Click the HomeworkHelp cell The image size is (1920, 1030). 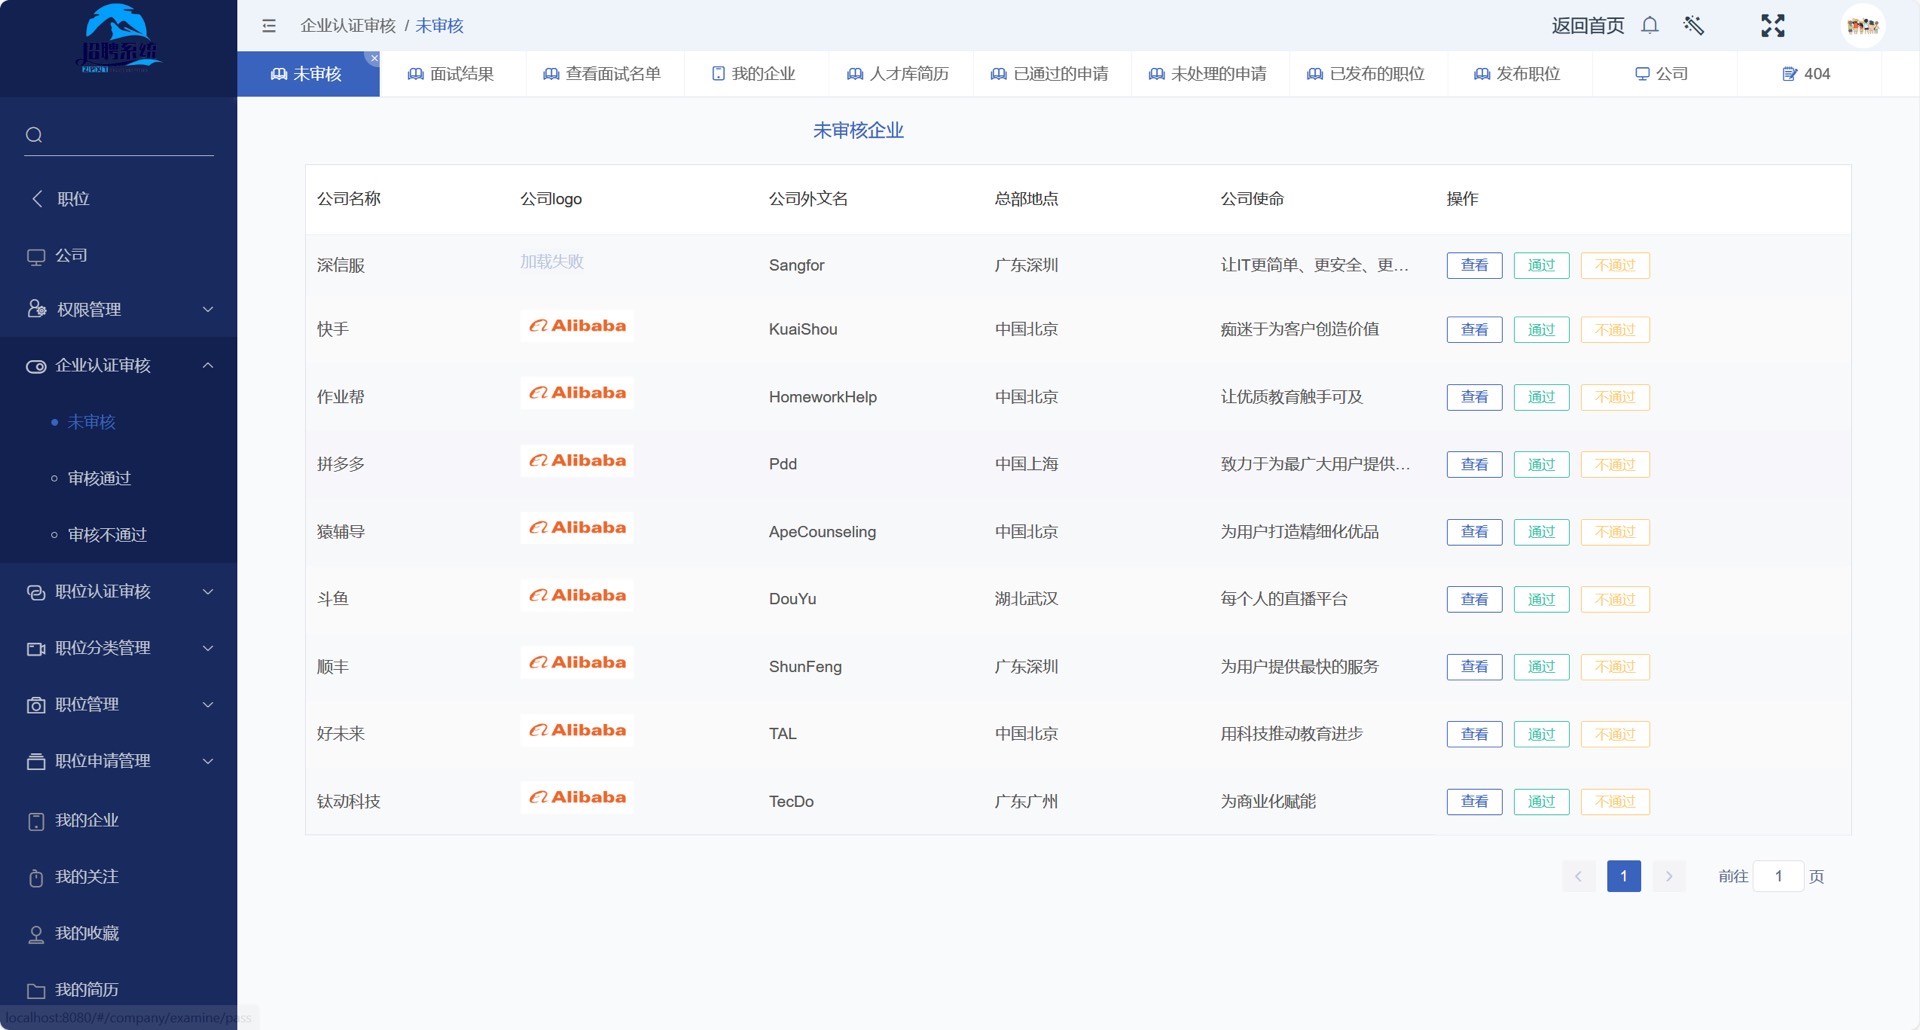point(822,397)
